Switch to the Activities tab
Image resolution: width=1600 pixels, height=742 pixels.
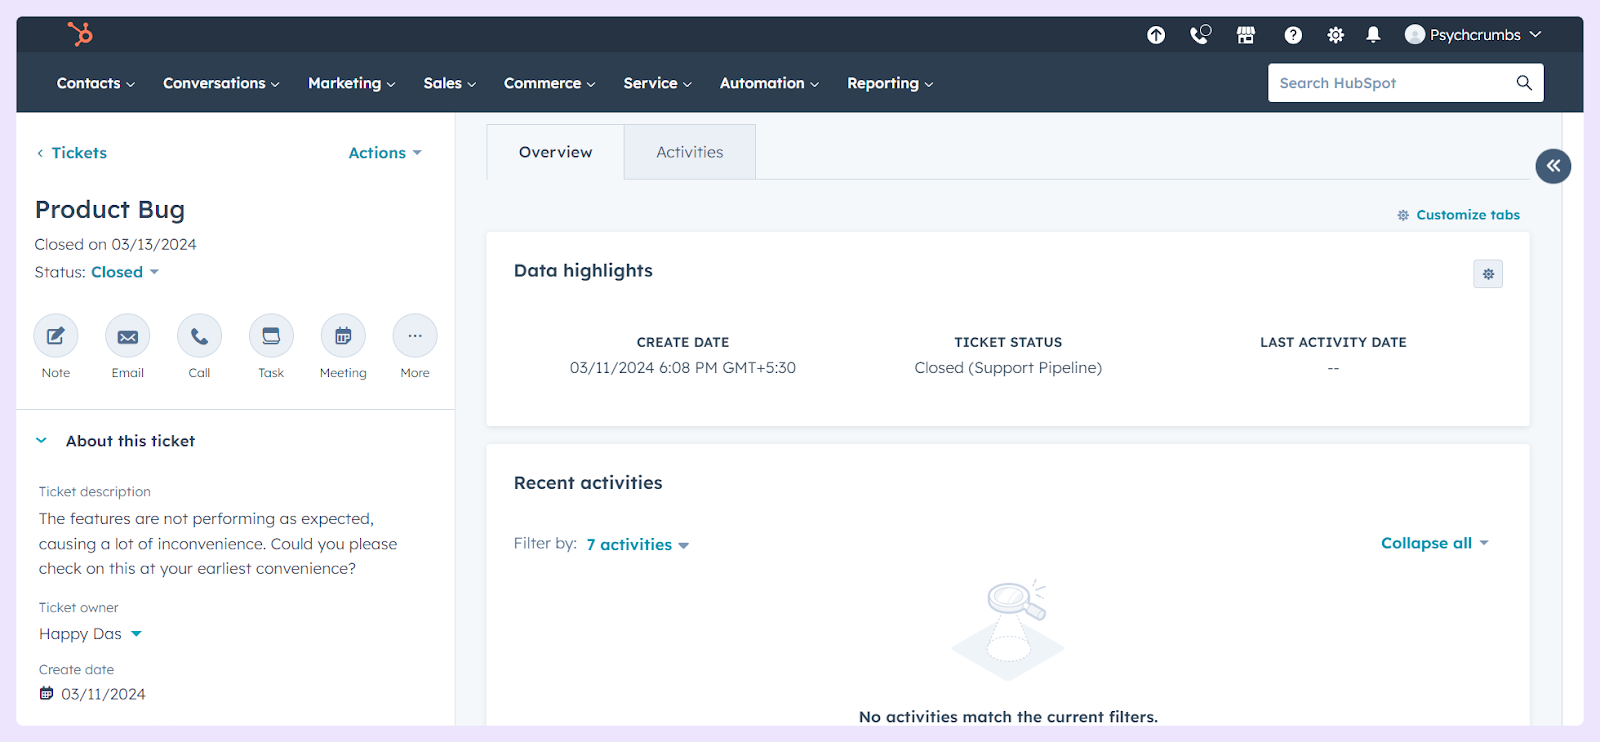[x=690, y=152]
